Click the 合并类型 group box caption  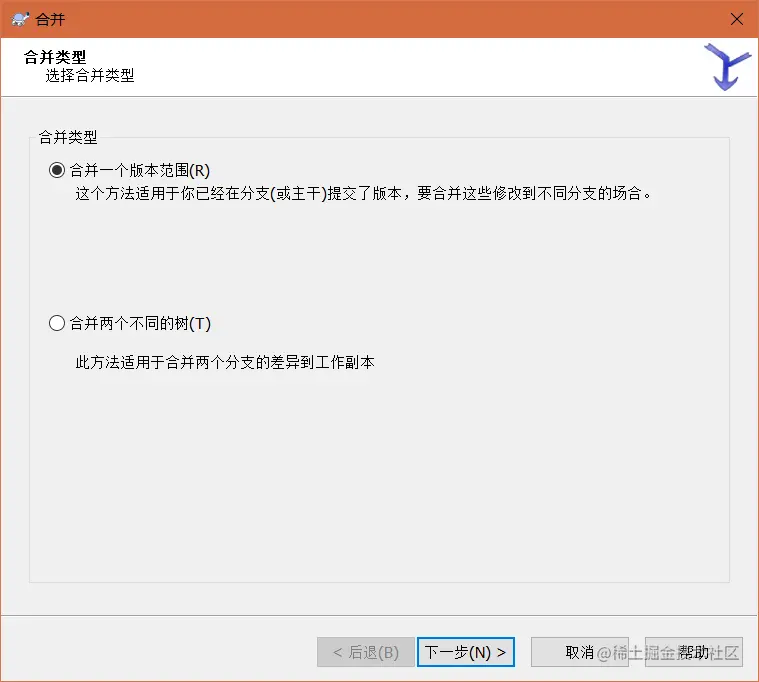tap(68, 137)
